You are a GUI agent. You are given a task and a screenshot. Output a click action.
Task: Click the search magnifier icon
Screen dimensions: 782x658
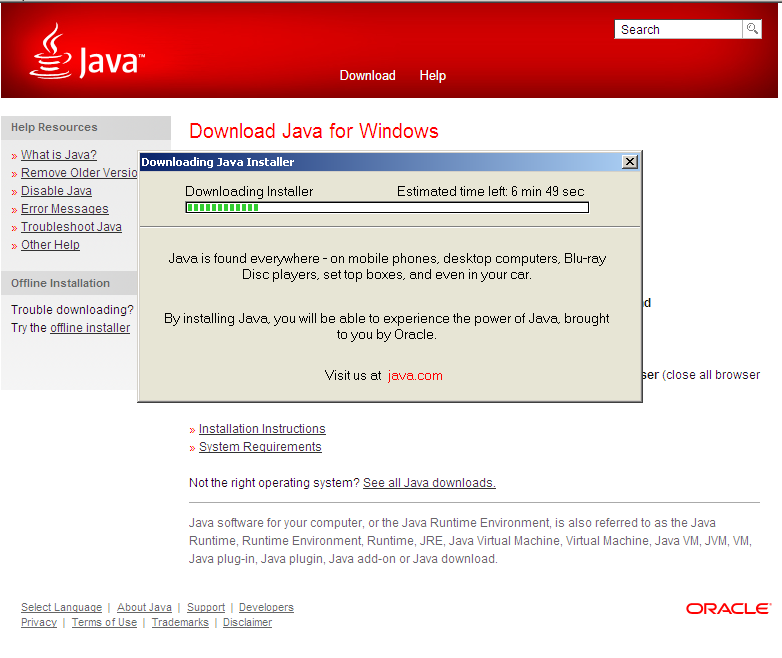pos(752,29)
